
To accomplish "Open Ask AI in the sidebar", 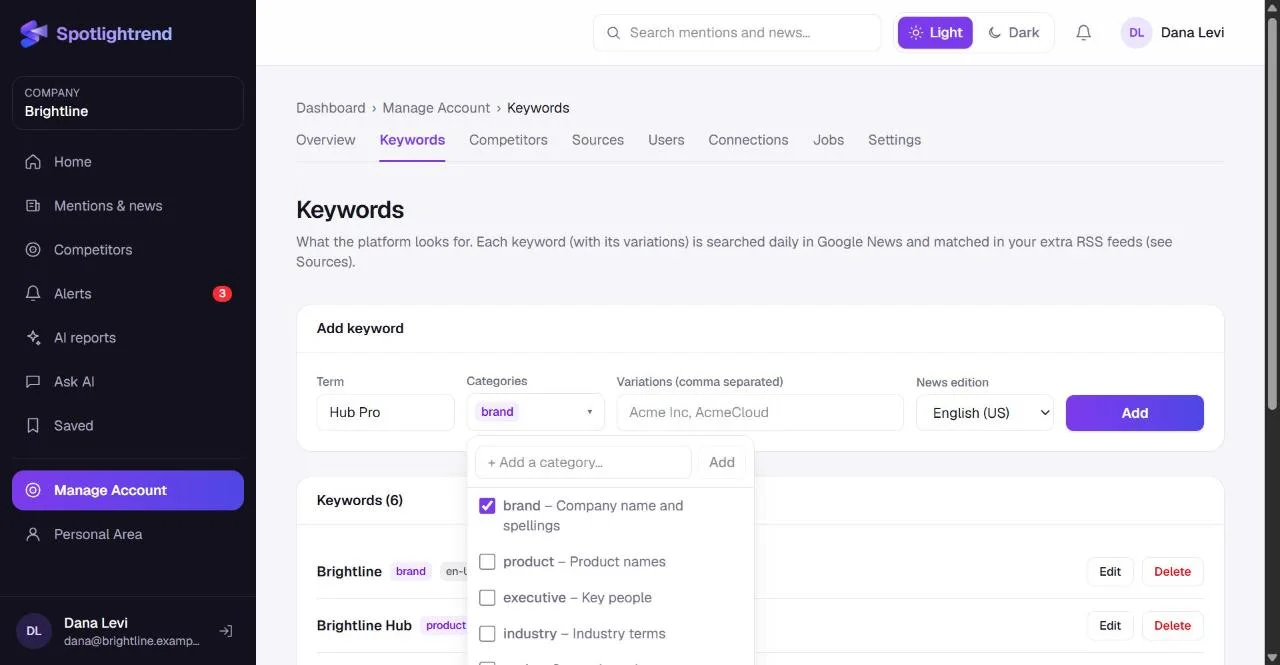I will (x=128, y=382).
